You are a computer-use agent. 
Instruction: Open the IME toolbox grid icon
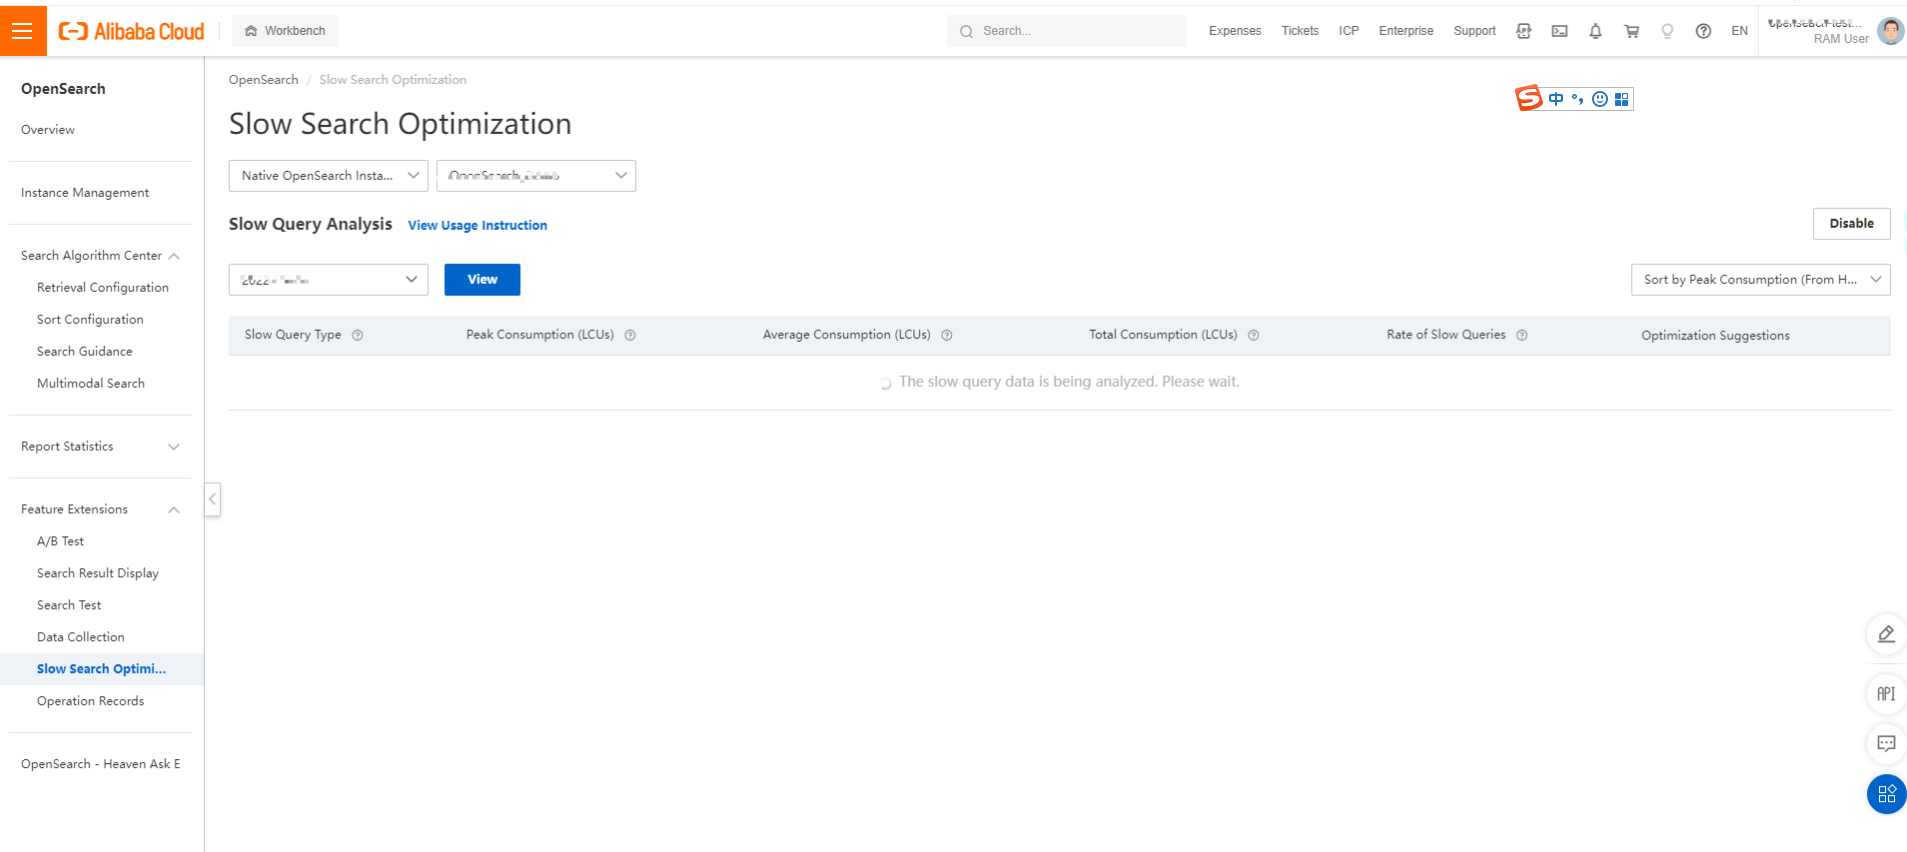1622,99
